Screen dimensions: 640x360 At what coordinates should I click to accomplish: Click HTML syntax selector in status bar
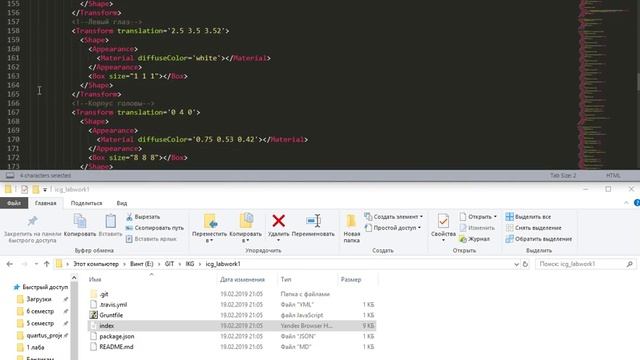coord(613,176)
